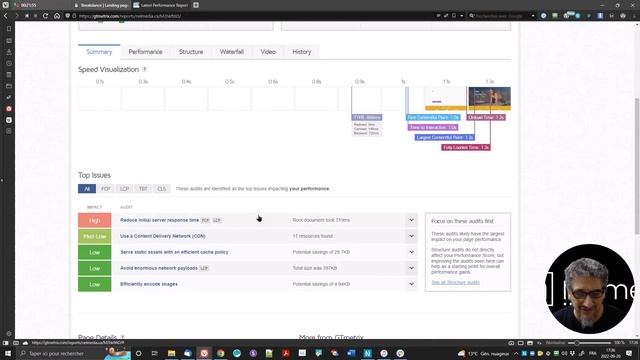This screenshot has width=640, height=360.
Task: Click Fully Loaded Time marker label
Action: point(466,147)
